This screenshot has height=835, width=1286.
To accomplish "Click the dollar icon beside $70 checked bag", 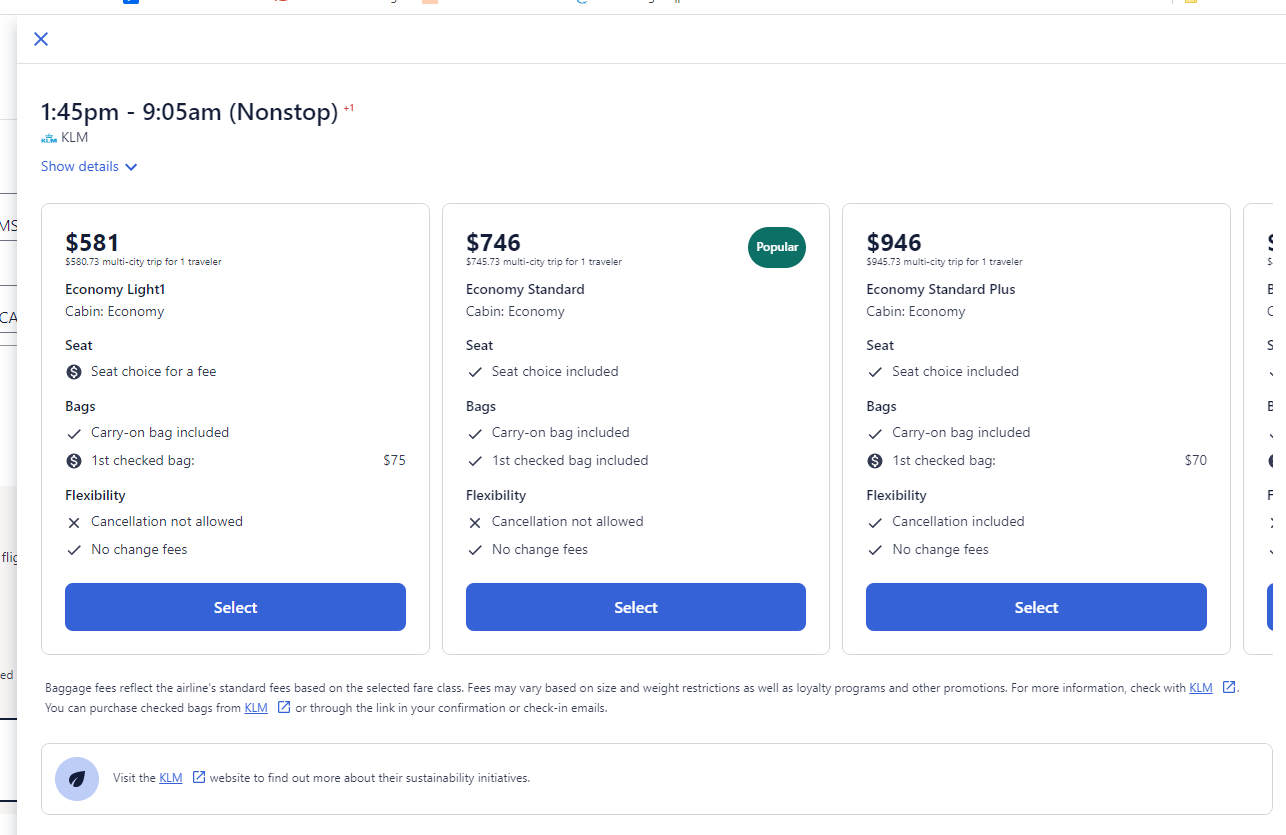I will click(875, 461).
